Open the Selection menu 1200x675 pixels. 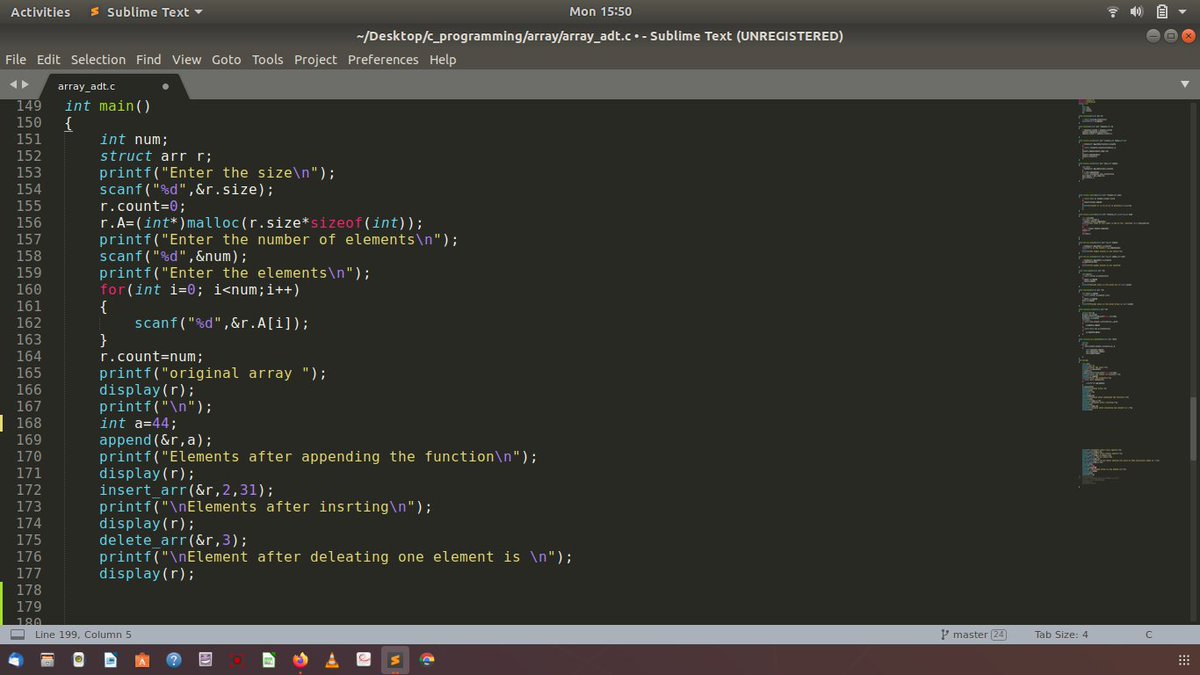click(98, 59)
